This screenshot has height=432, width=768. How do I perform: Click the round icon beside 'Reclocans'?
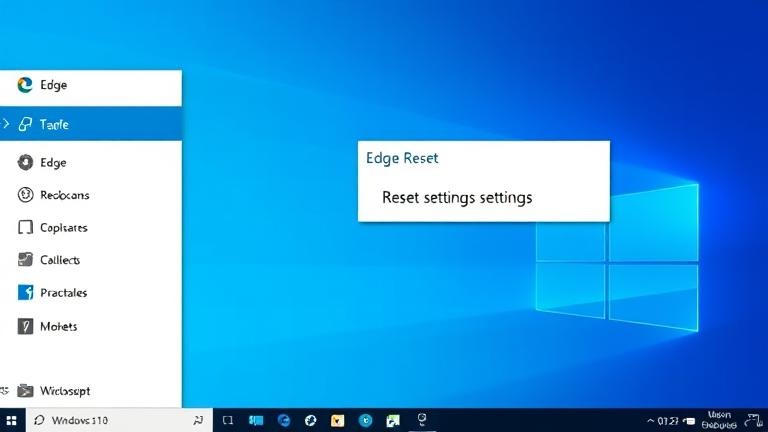(x=25, y=195)
